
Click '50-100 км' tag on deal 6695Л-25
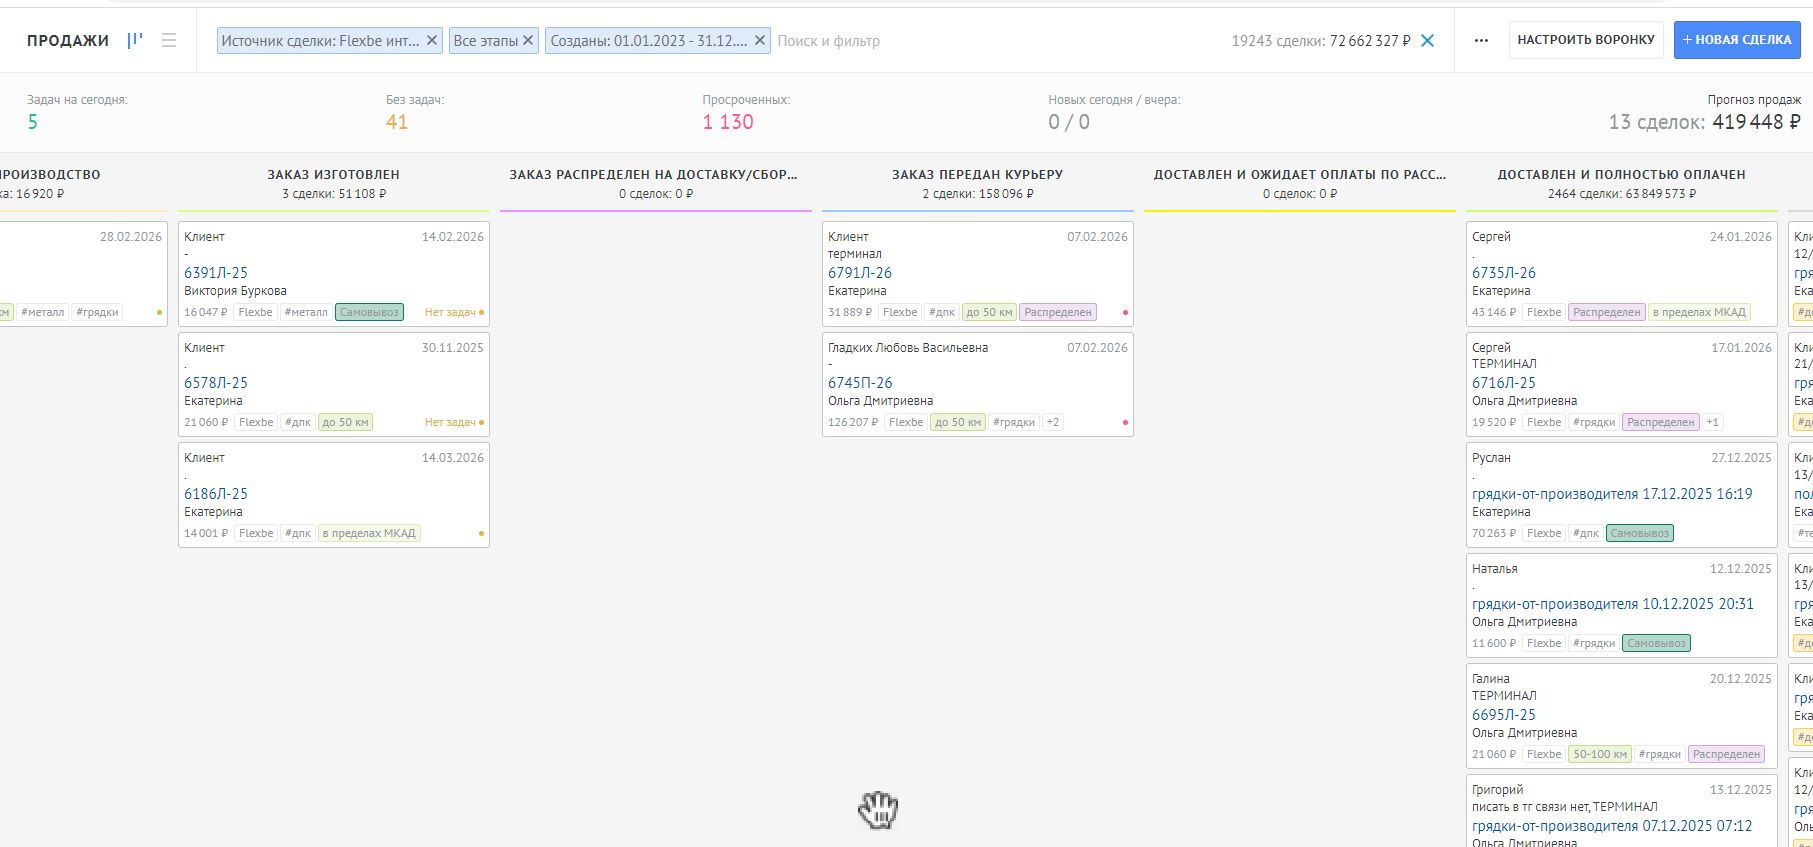pos(1600,754)
